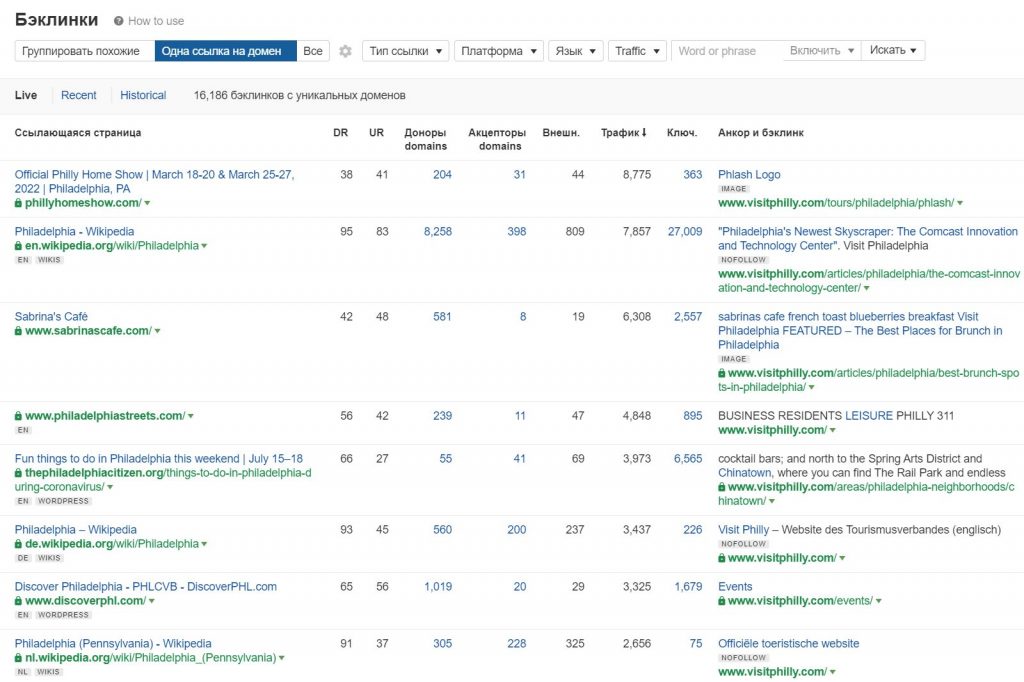Image resolution: width=1024 pixels, height=682 pixels.
Task: Expand the www.sabrinascafe.com URL menu arrow
Action: (157, 331)
